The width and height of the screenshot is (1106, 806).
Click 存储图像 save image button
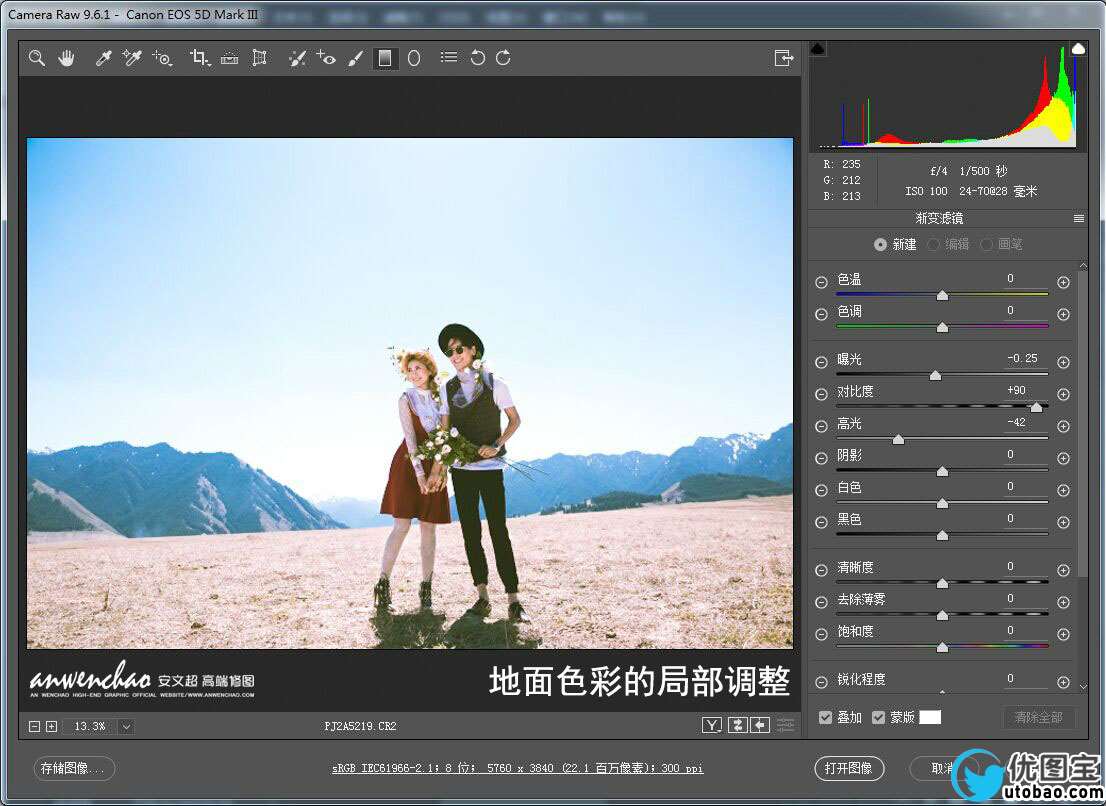(x=74, y=768)
